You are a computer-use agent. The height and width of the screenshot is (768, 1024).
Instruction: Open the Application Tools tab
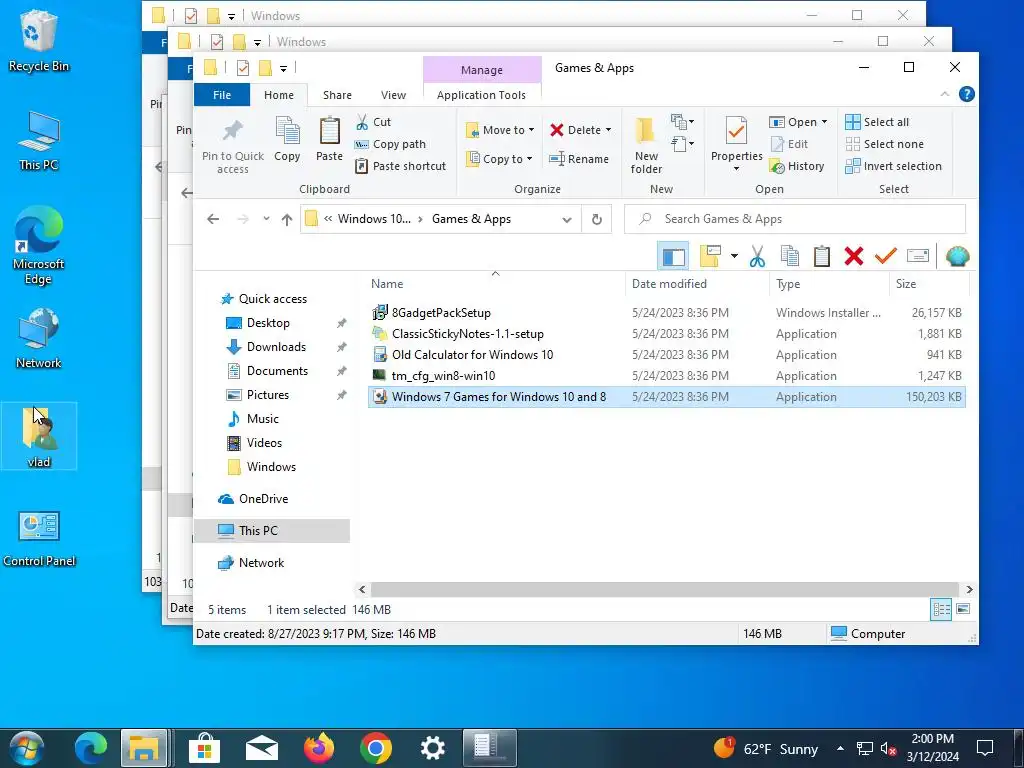pos(481,95)
